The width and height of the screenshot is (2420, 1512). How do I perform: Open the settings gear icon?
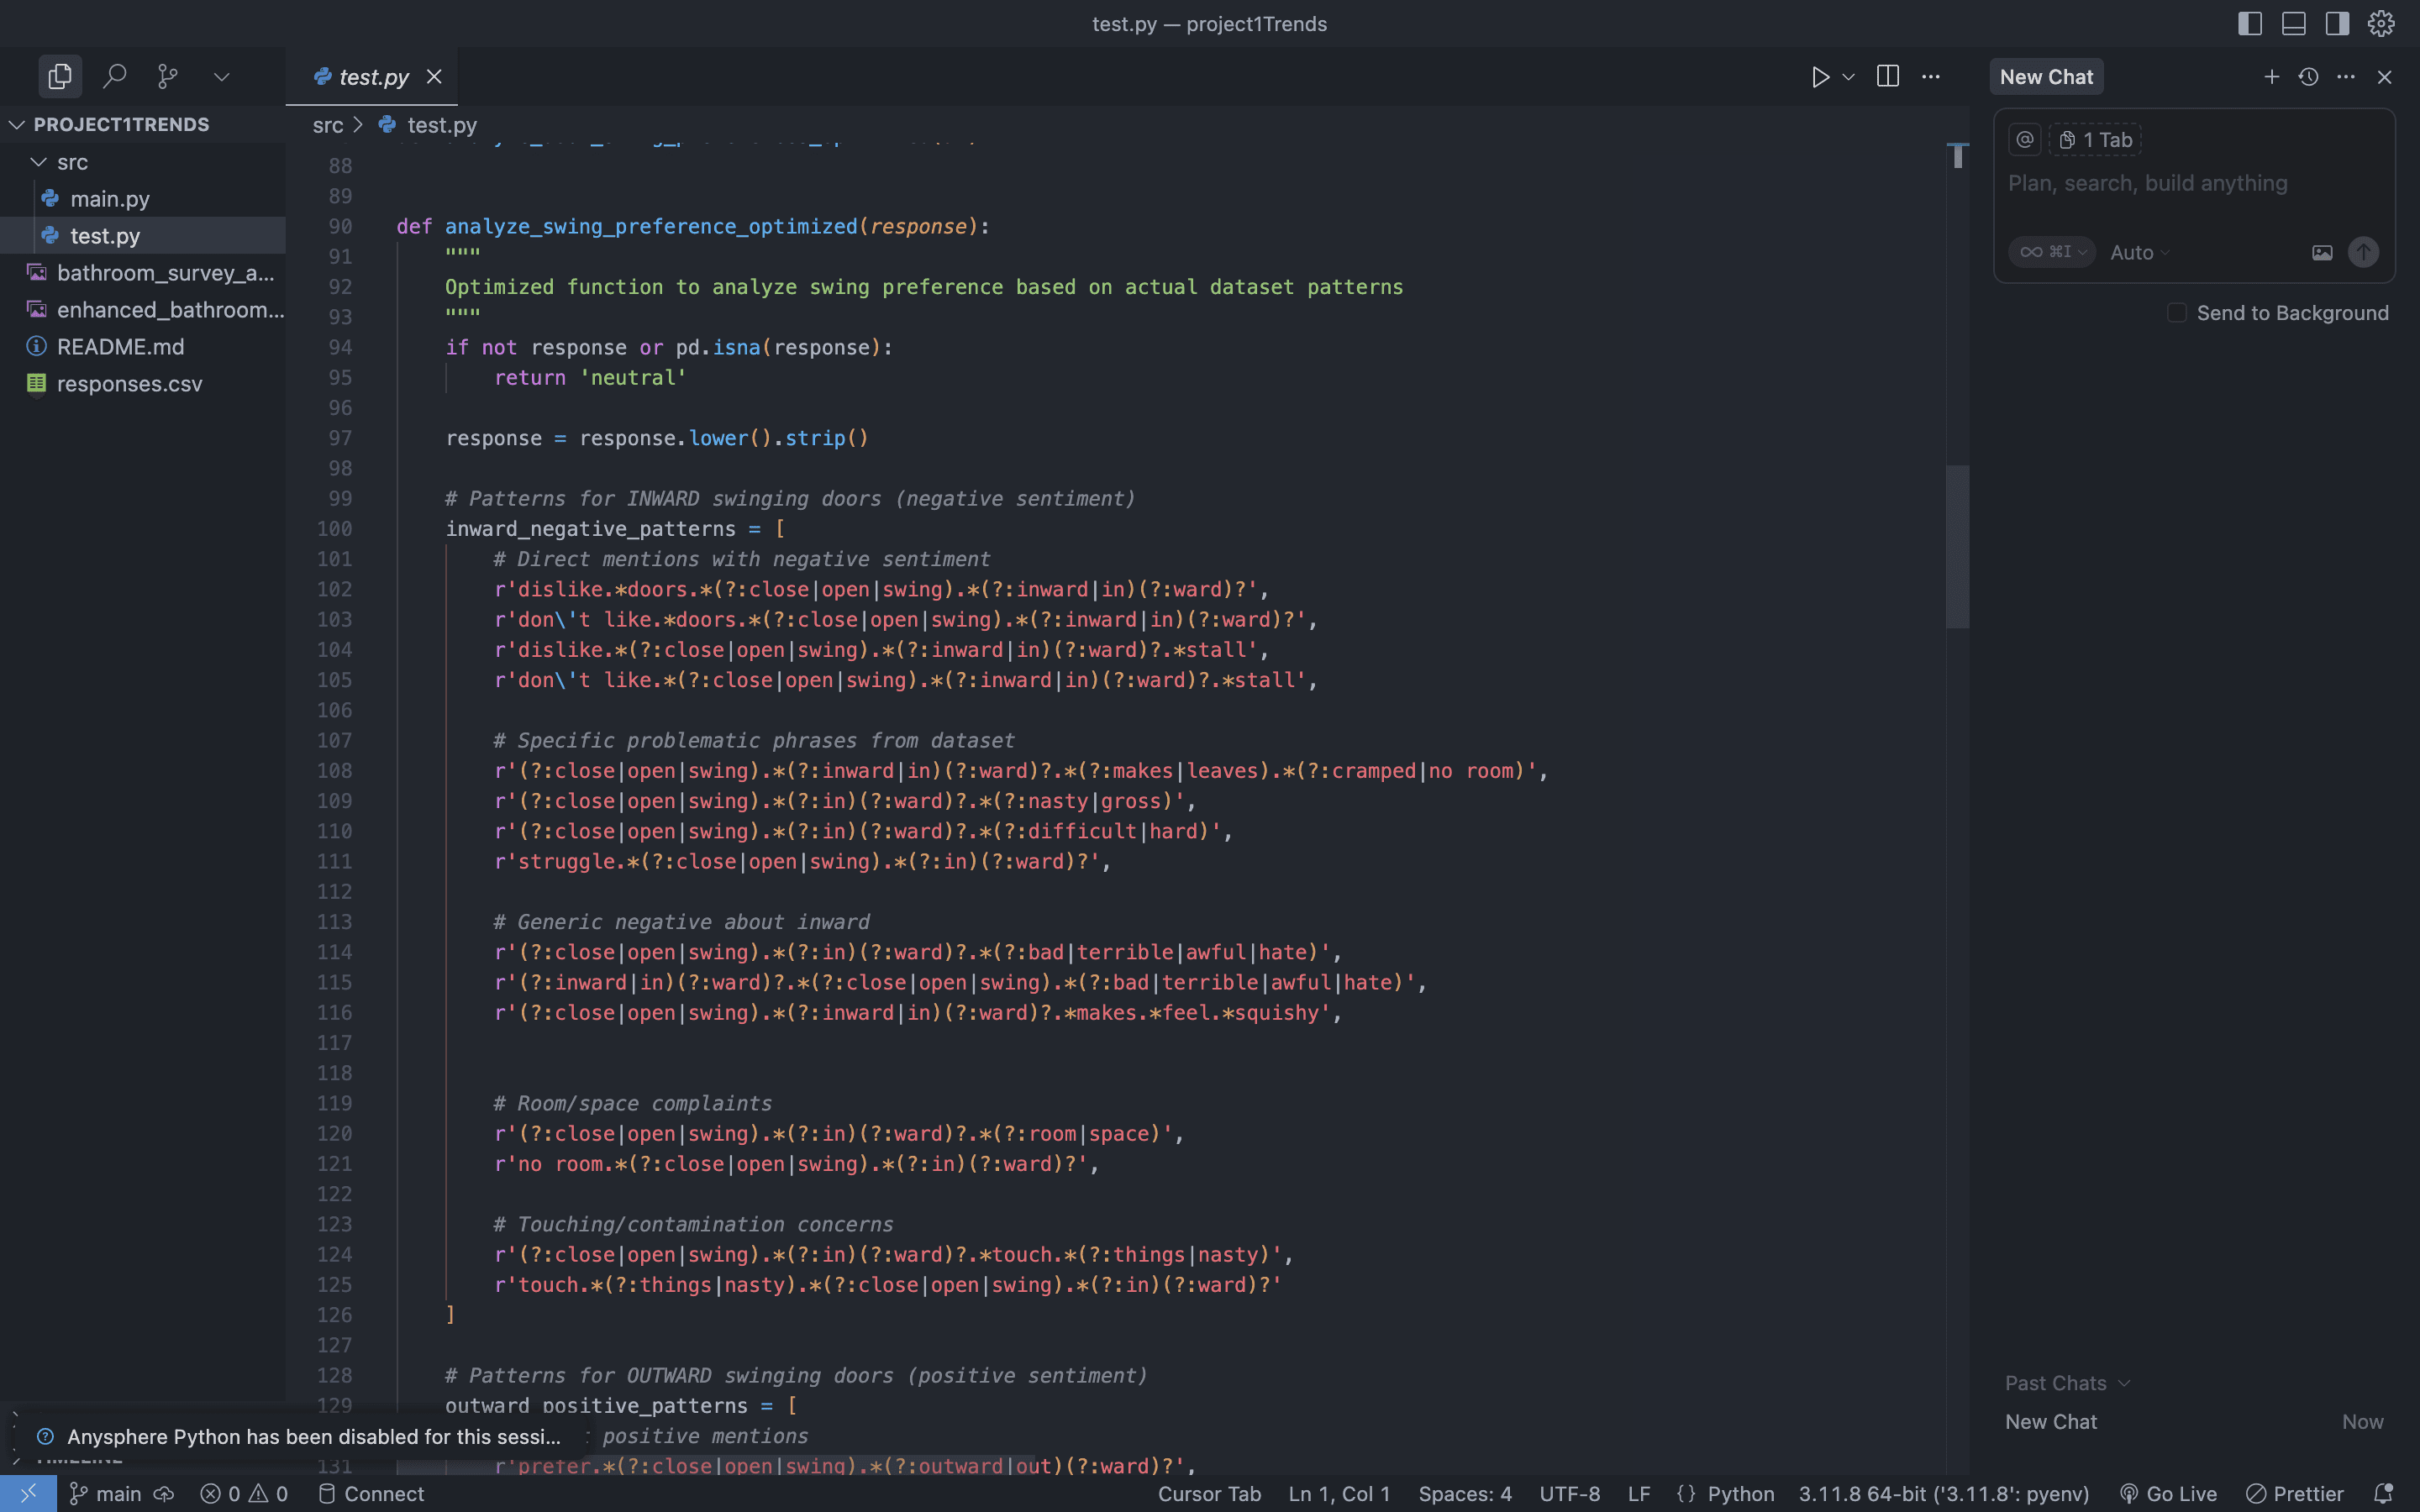(x=2381, y=24)
